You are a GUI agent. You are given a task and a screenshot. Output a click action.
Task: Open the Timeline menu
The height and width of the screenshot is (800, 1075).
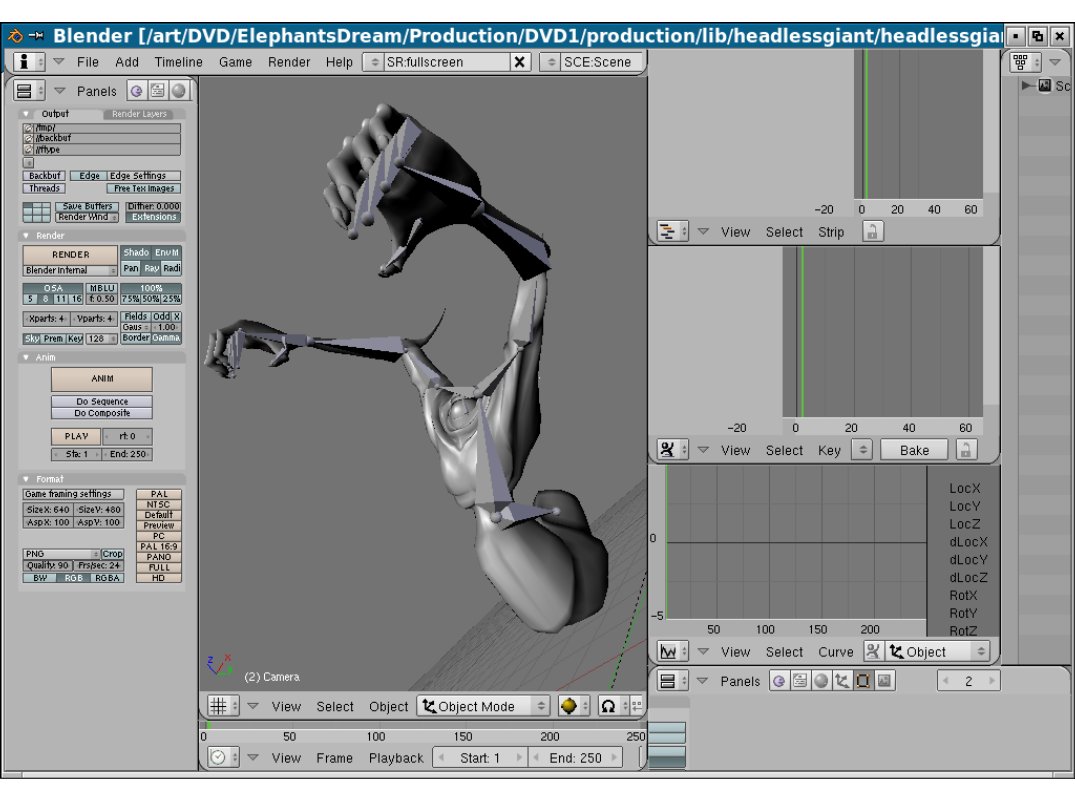pos(178,62)
